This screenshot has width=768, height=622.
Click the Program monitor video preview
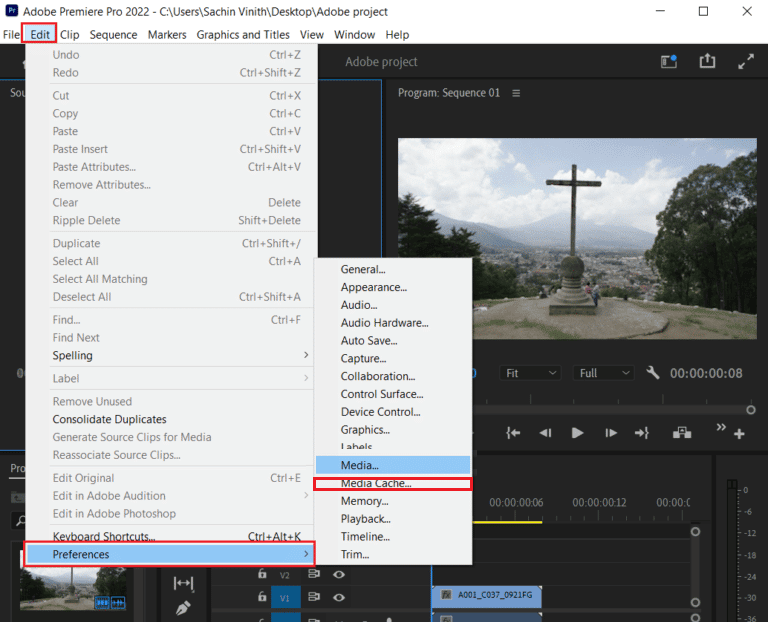(577, 238)
